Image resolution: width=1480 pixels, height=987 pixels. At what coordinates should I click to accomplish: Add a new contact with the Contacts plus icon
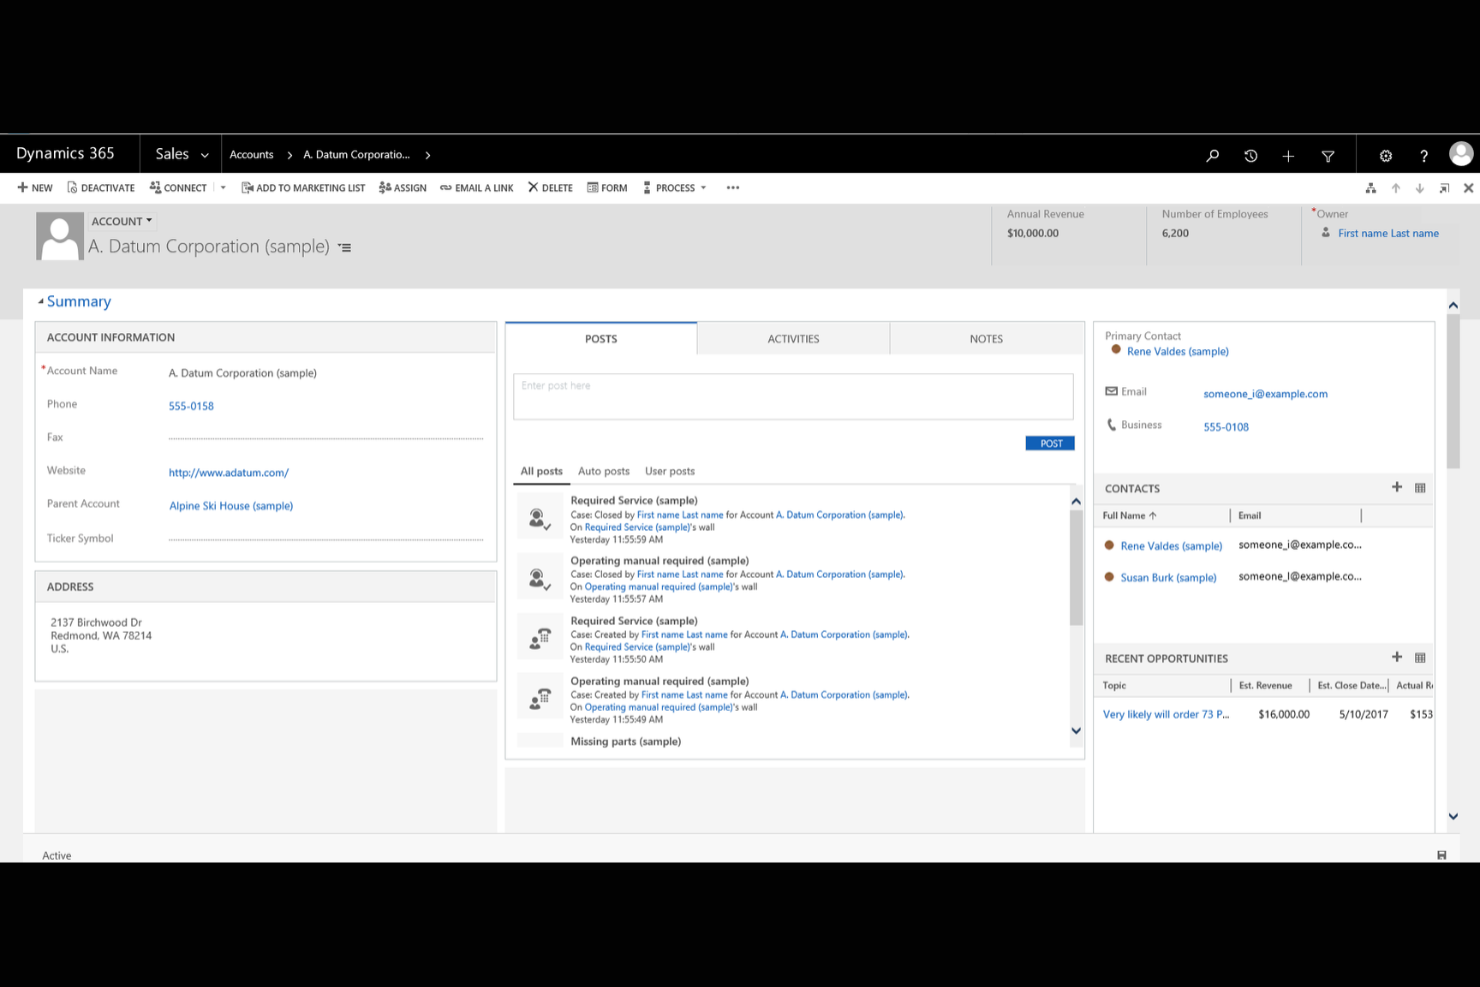1397,488
